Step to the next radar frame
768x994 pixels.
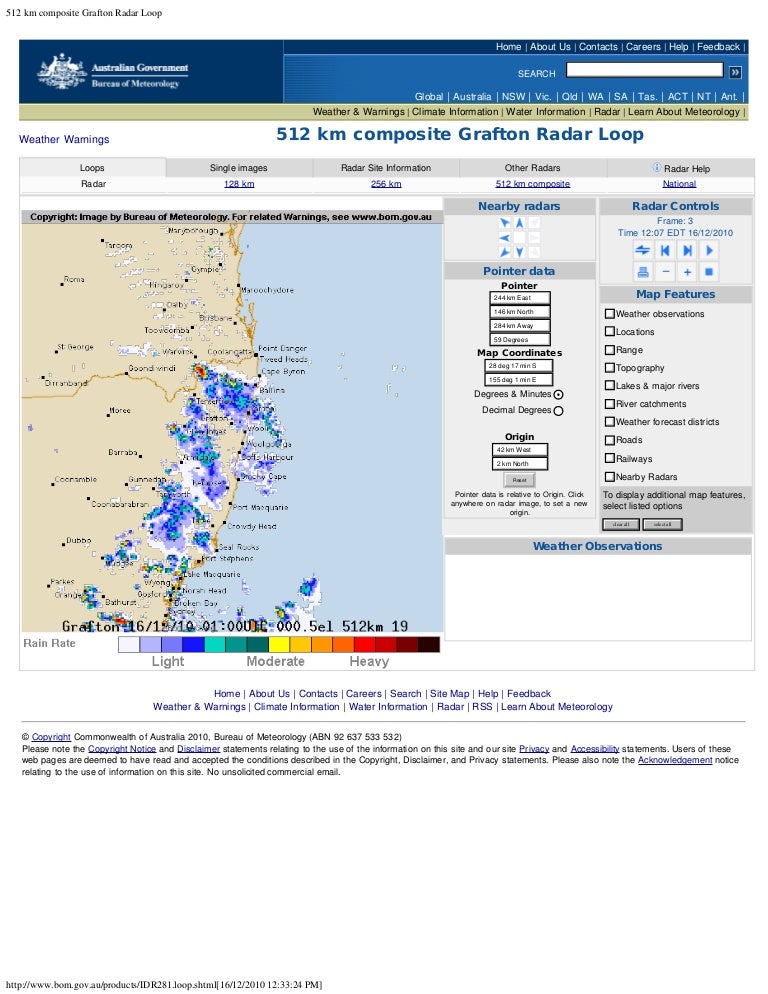coord(687,250)
